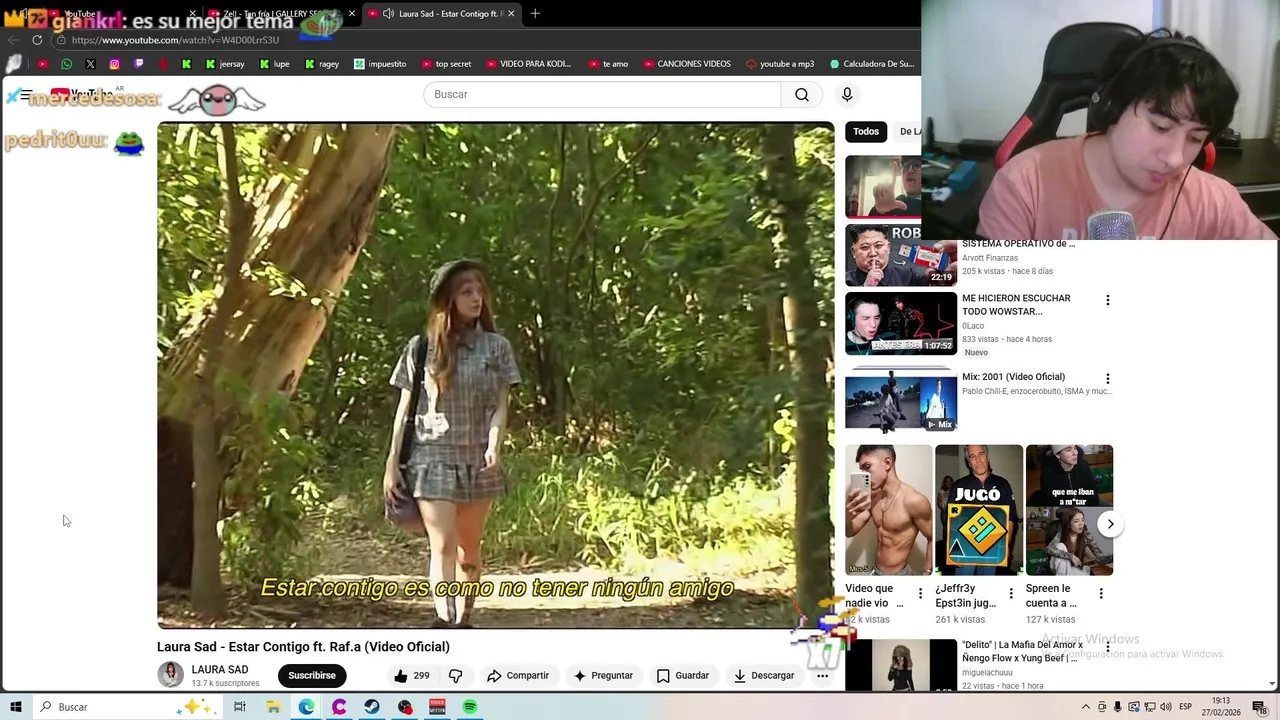Dislike the video with thumbs down
The width and height of the screenshot is (1280, 720).
coord(455,675)
